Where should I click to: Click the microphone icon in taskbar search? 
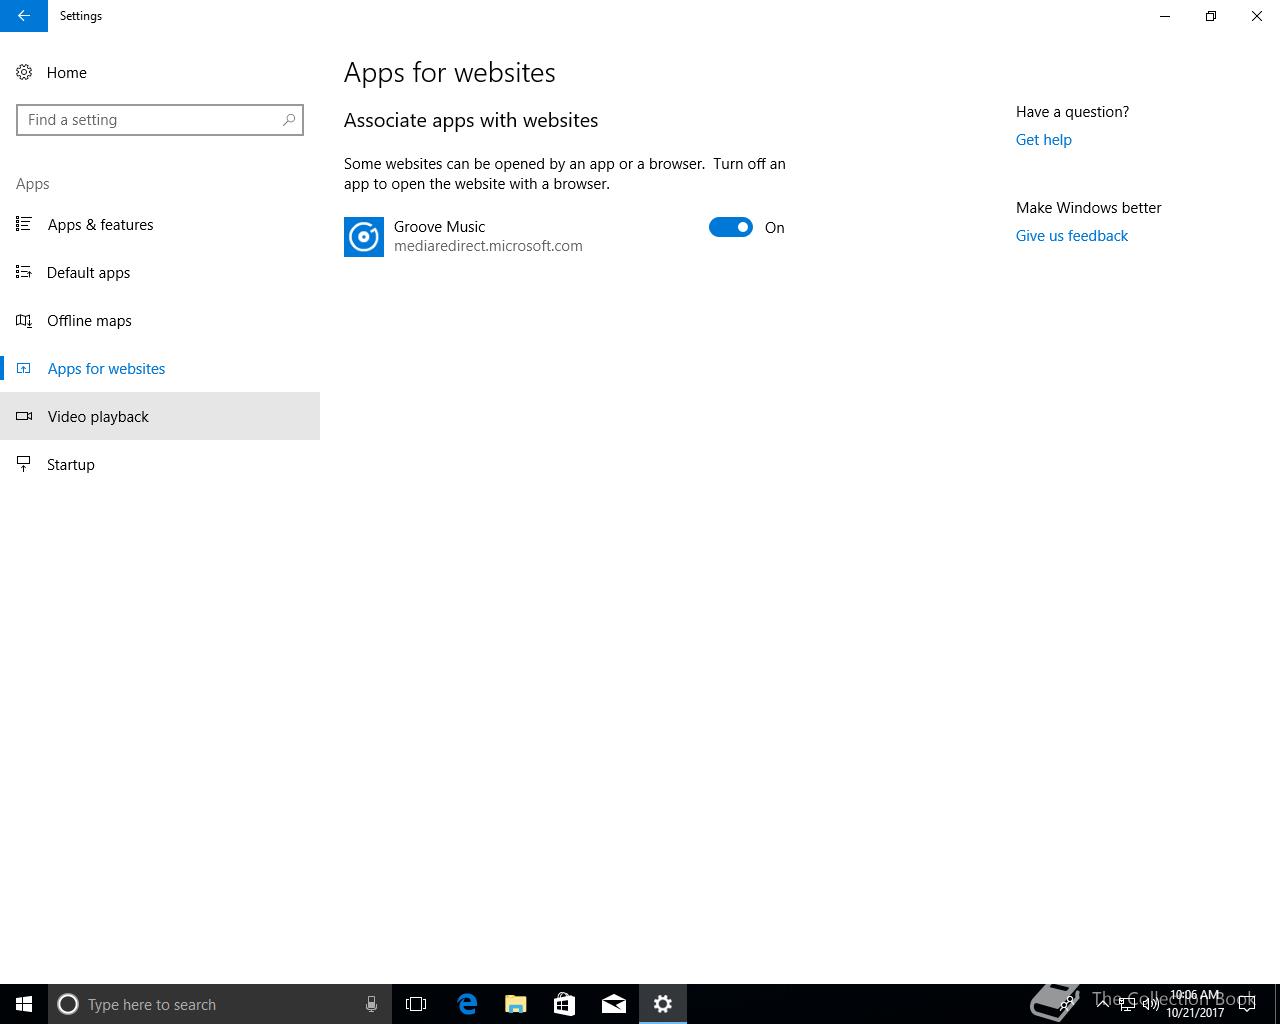[371, 1004]
